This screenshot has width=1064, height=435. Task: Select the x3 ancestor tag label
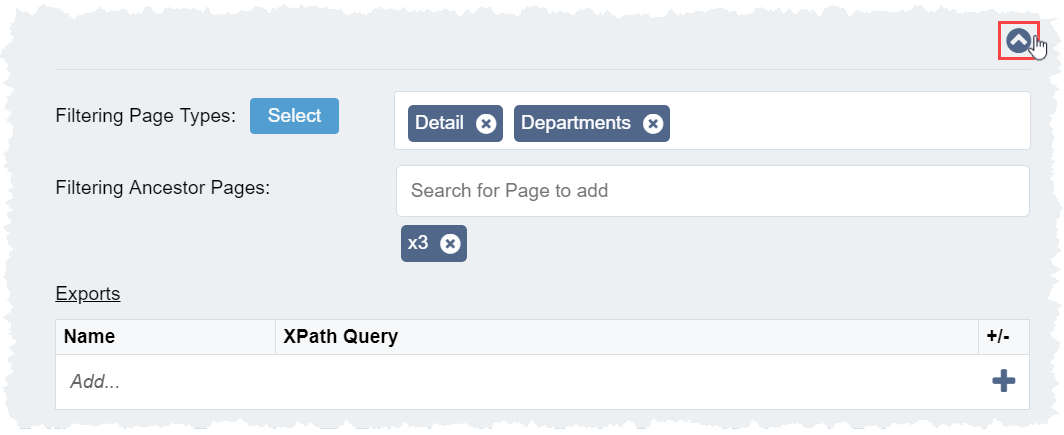(x=418, y=243)
